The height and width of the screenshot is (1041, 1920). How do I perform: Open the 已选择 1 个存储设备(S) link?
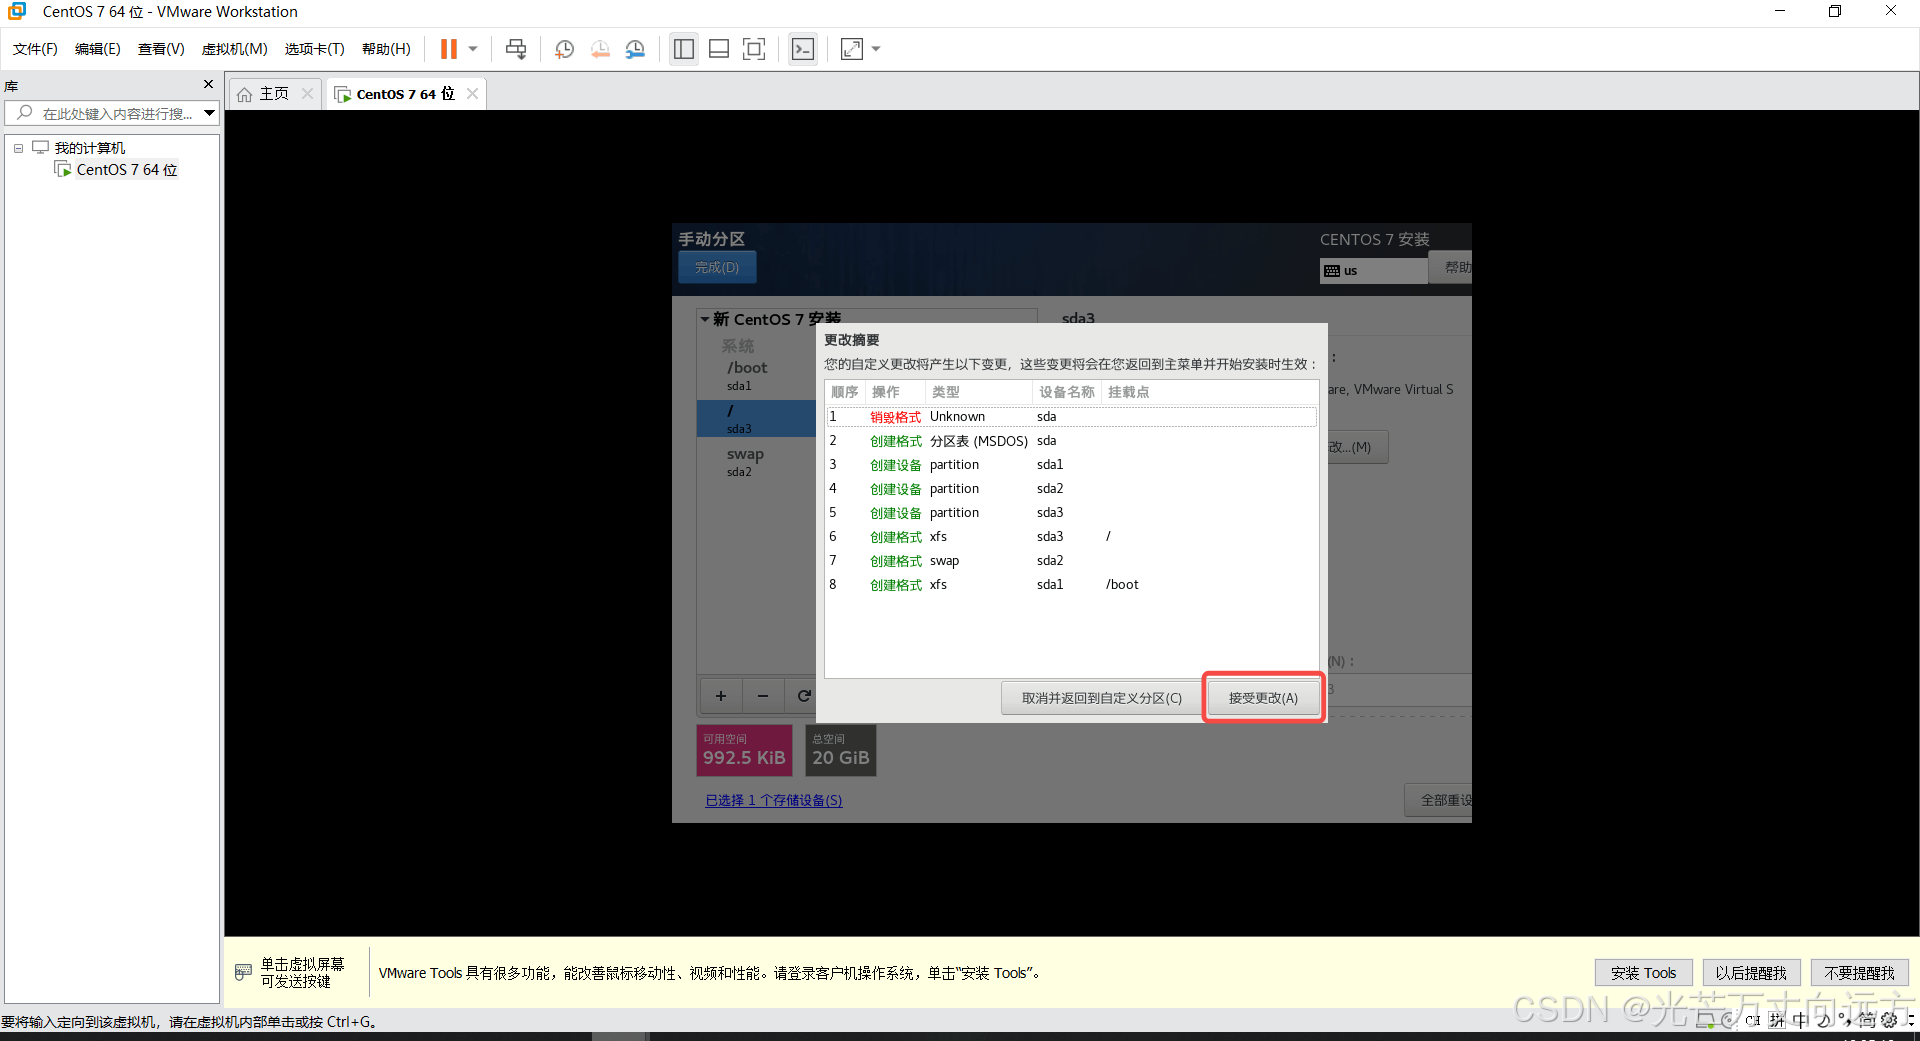(774, 800)
